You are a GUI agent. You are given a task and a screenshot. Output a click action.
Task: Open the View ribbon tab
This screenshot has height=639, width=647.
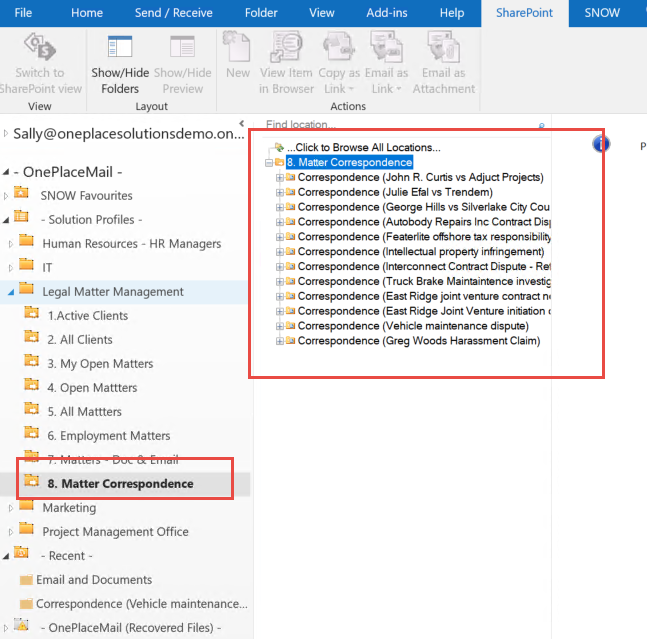tap(322, 13)
